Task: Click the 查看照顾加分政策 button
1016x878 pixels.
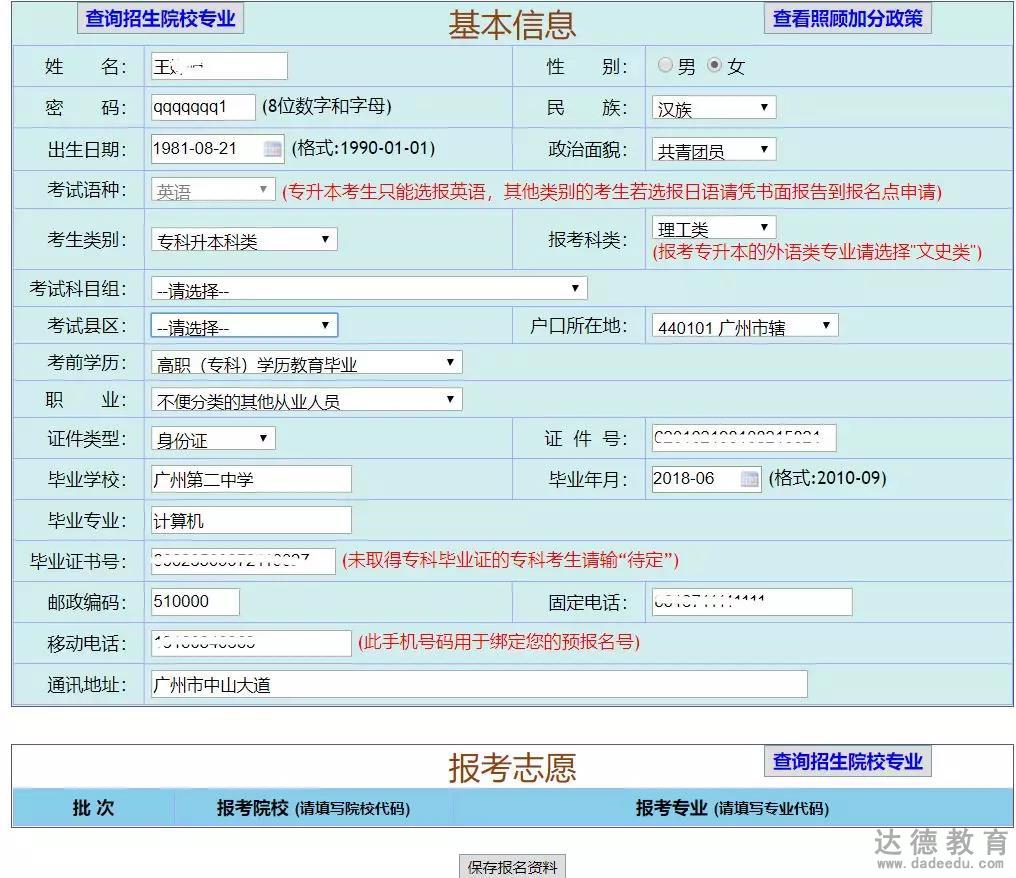Action: click(x=848, y=18)
